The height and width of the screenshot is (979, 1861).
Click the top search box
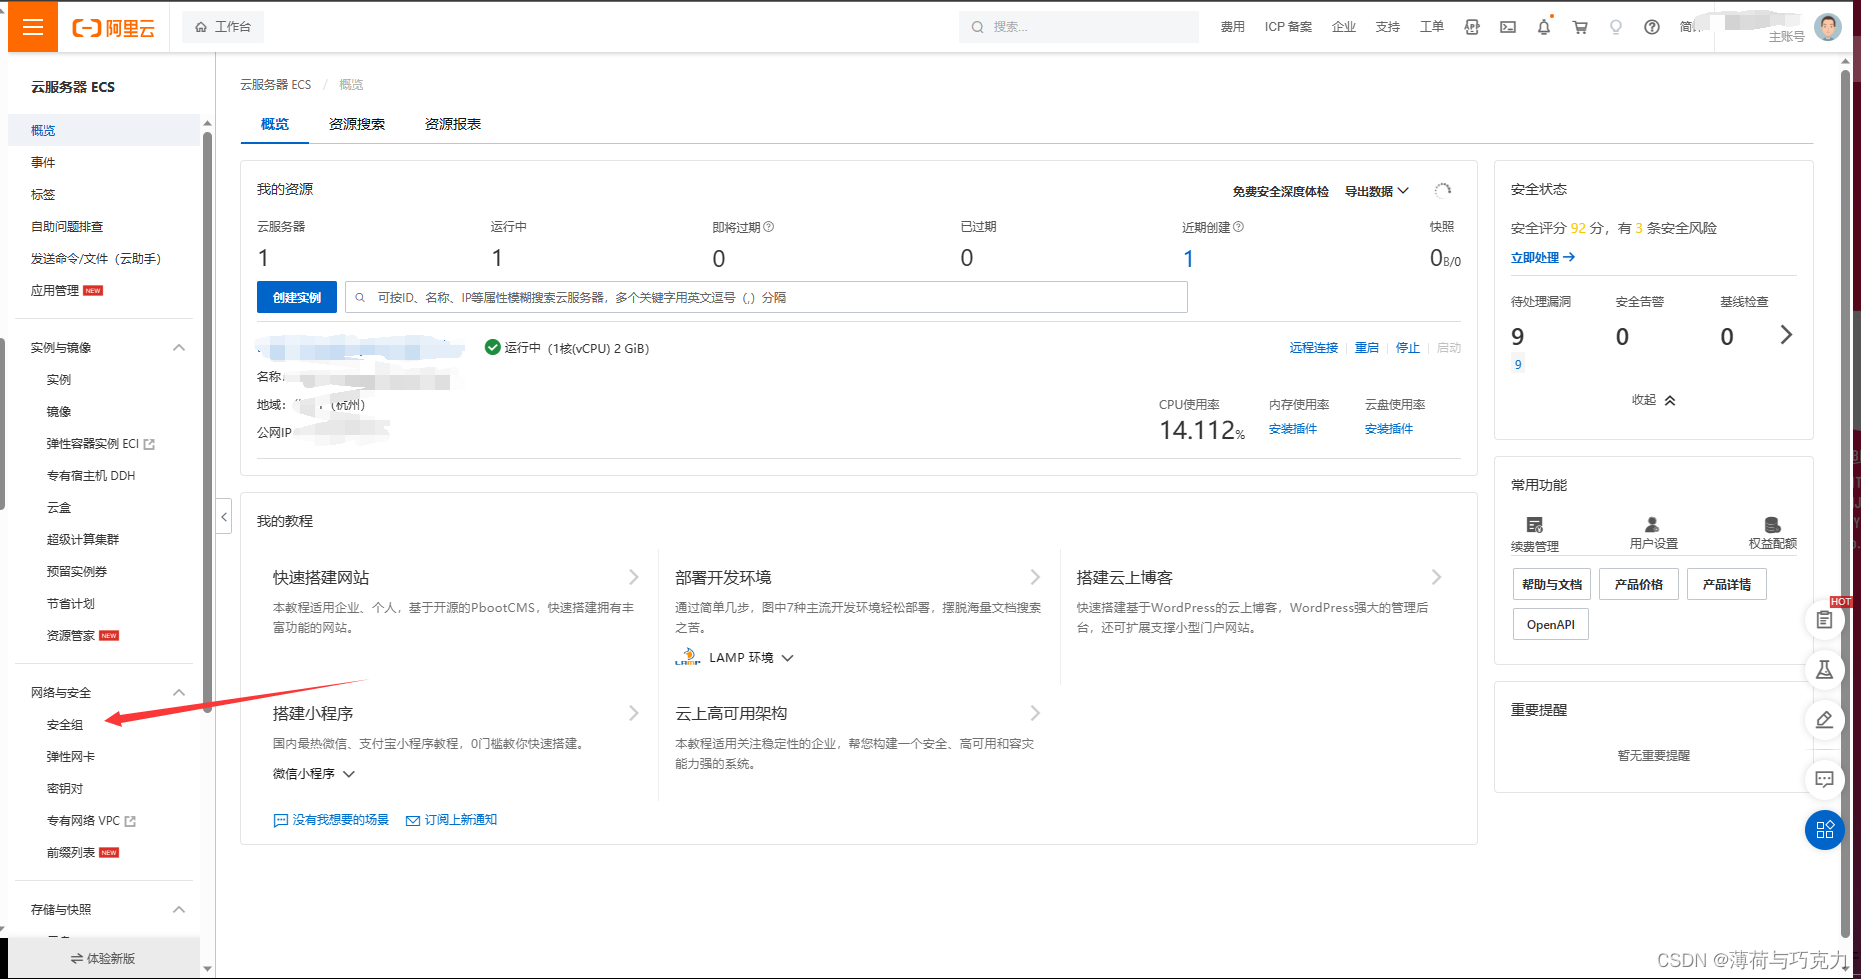(1078, 27)
